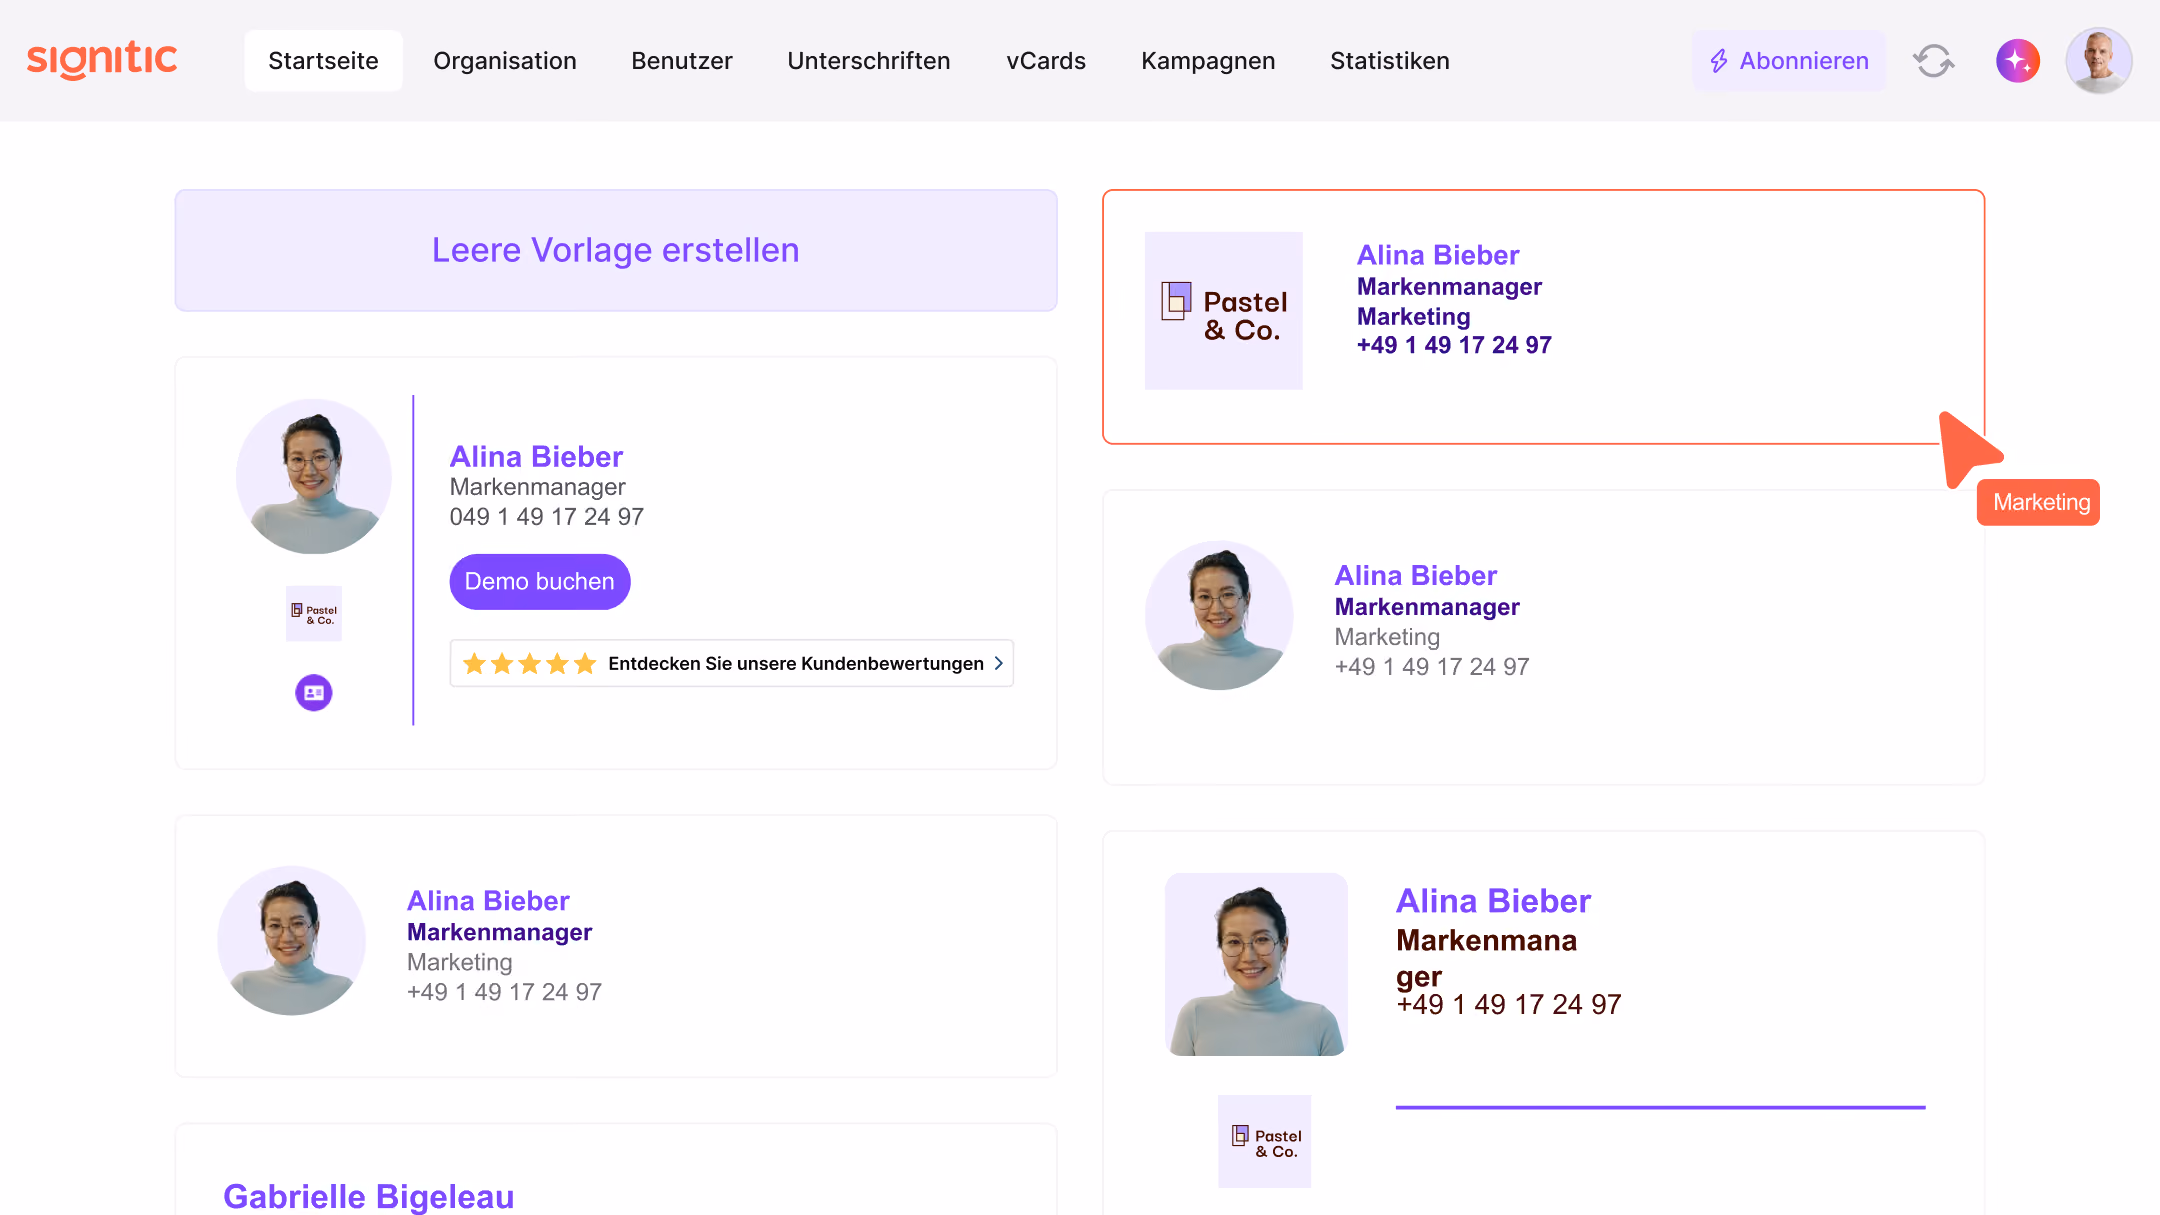The width and height of the screenshot is (2160, 1215).
Task: Navigate to the vCards tab
Action: coord(1046,61)
